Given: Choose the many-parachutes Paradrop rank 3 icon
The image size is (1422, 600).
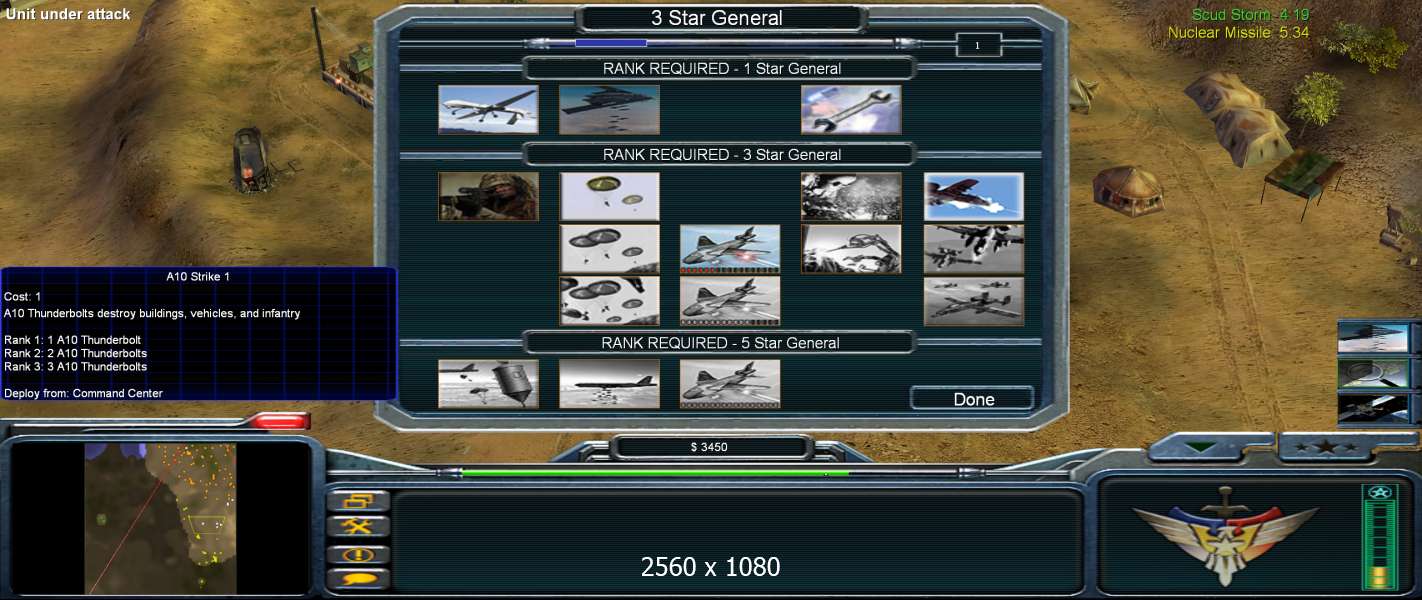Looking at the screenshot, I should [x=609, y=301].
